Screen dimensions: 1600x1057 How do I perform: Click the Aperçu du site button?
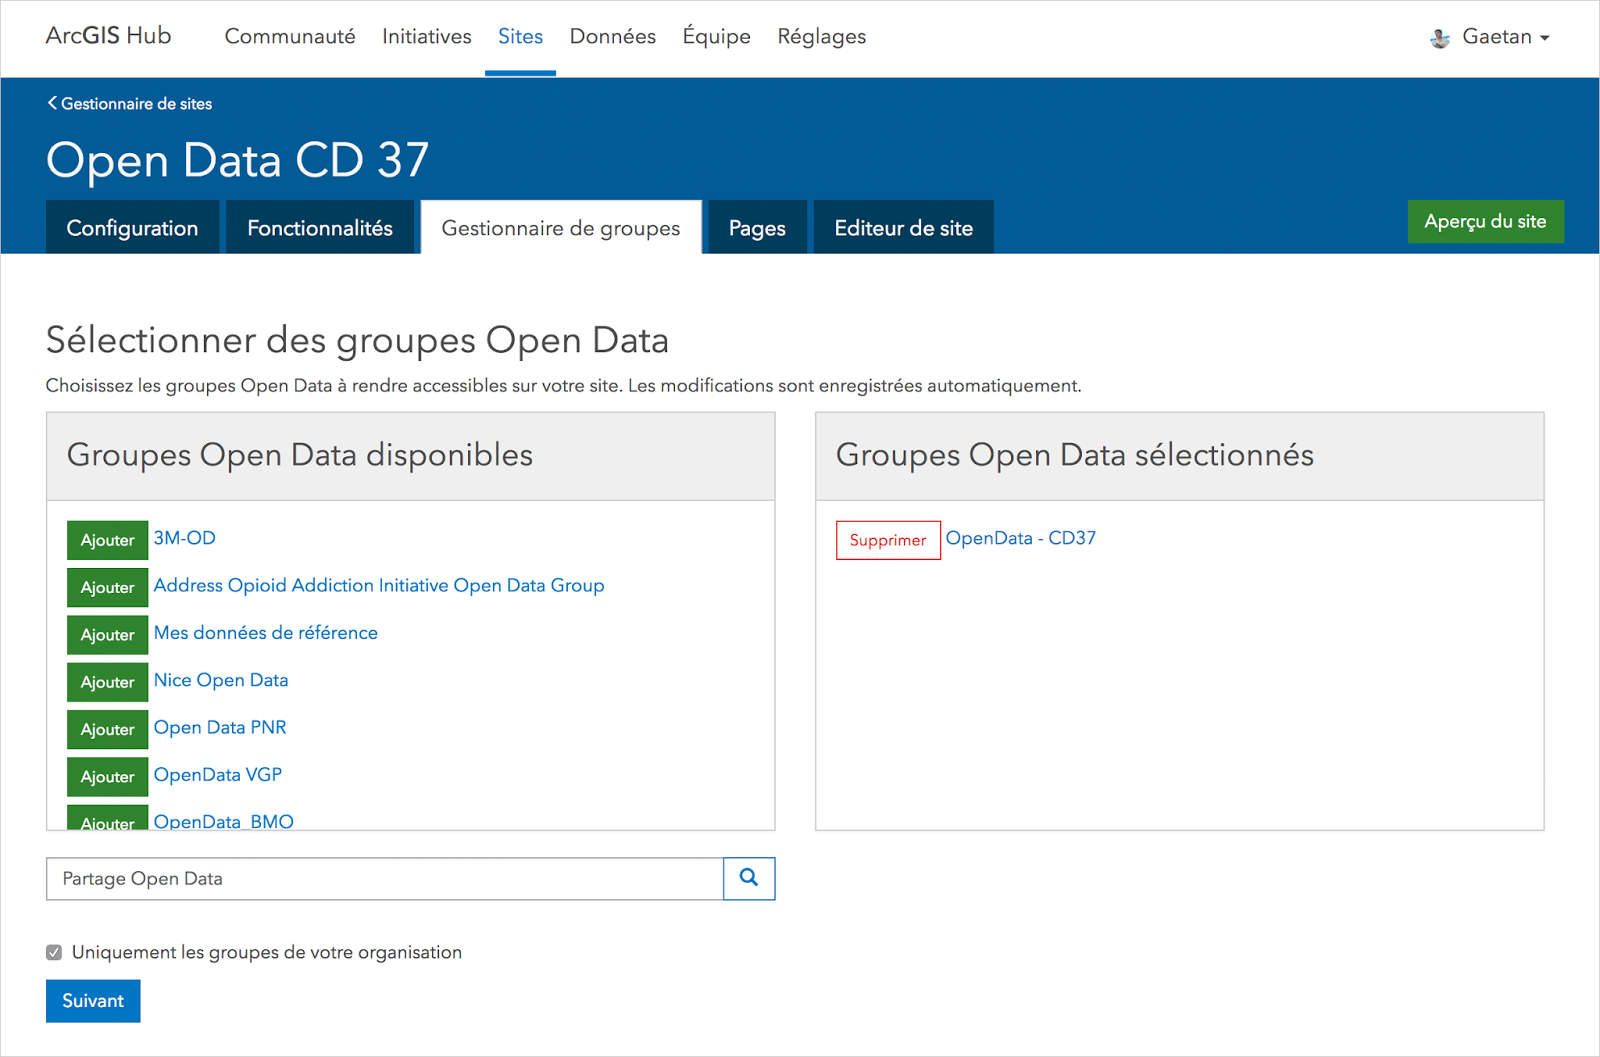click(x=1486, y=221)
